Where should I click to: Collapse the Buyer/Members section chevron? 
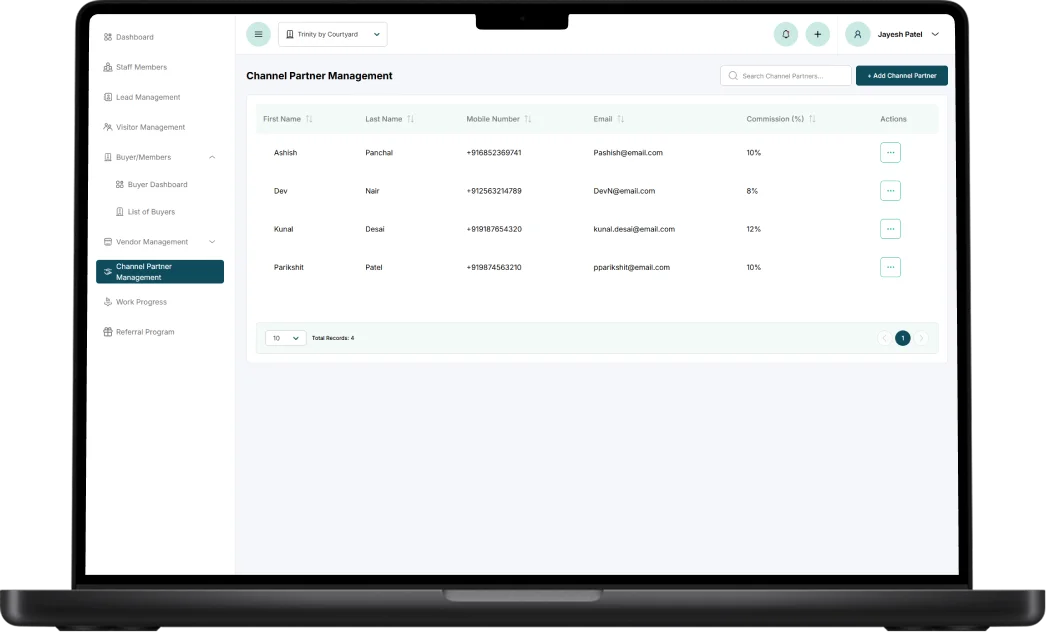coord(212,157)
